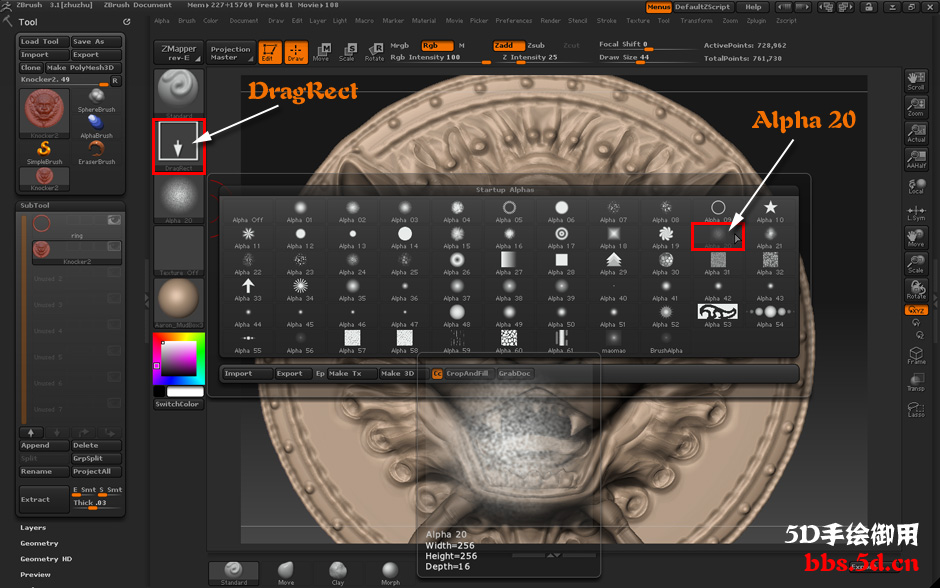Click the CropAndFill button
This screenshot has height=588, width=940.
click(x=468, y=373)
